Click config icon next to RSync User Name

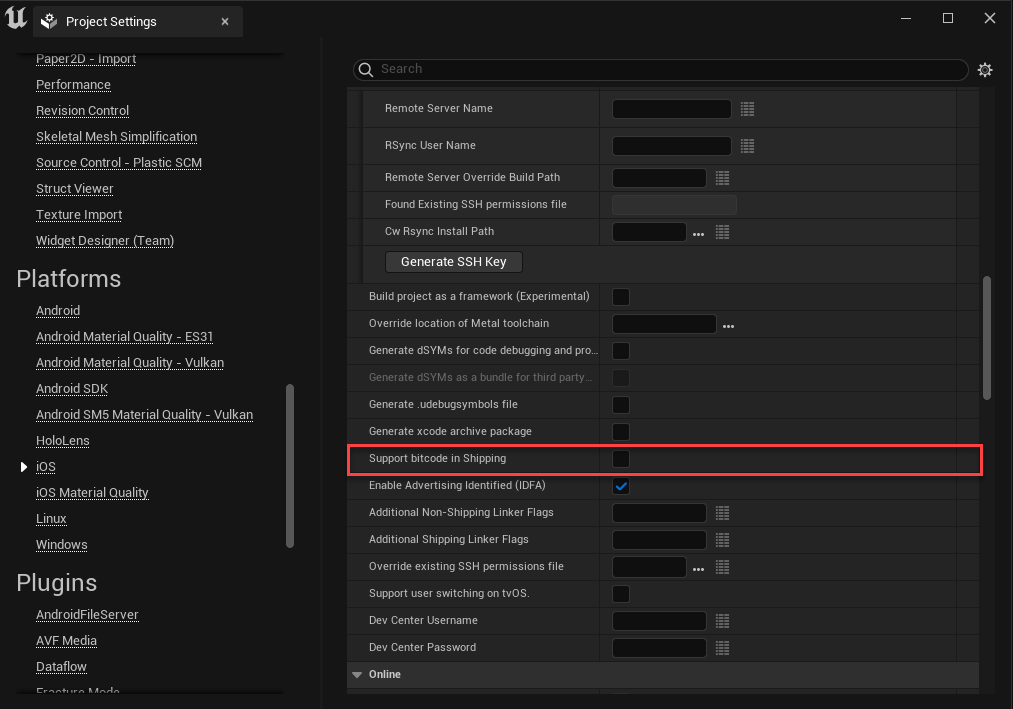[747, 146]
